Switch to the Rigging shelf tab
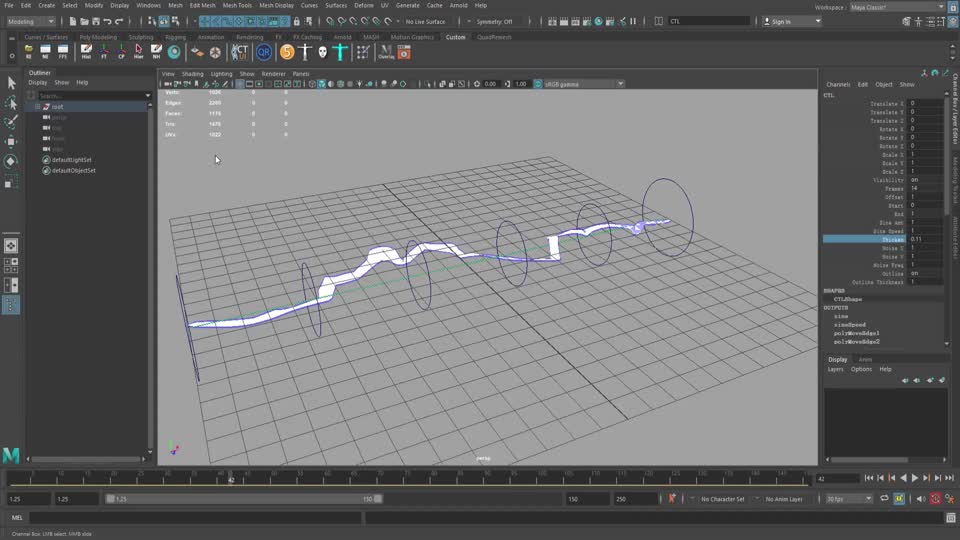Viewport: 960px width, 540px height. (175, 37)
